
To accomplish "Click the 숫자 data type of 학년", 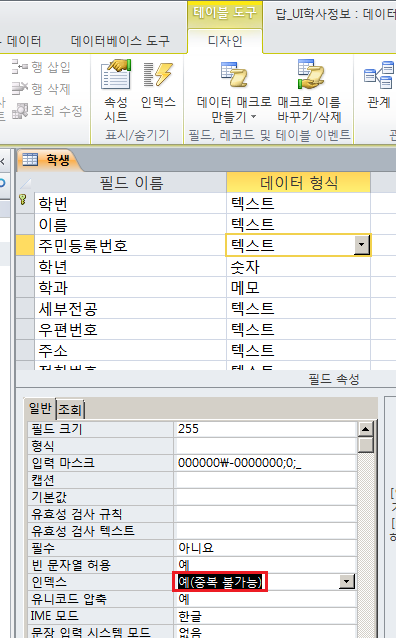I will [x=298, y=267].
